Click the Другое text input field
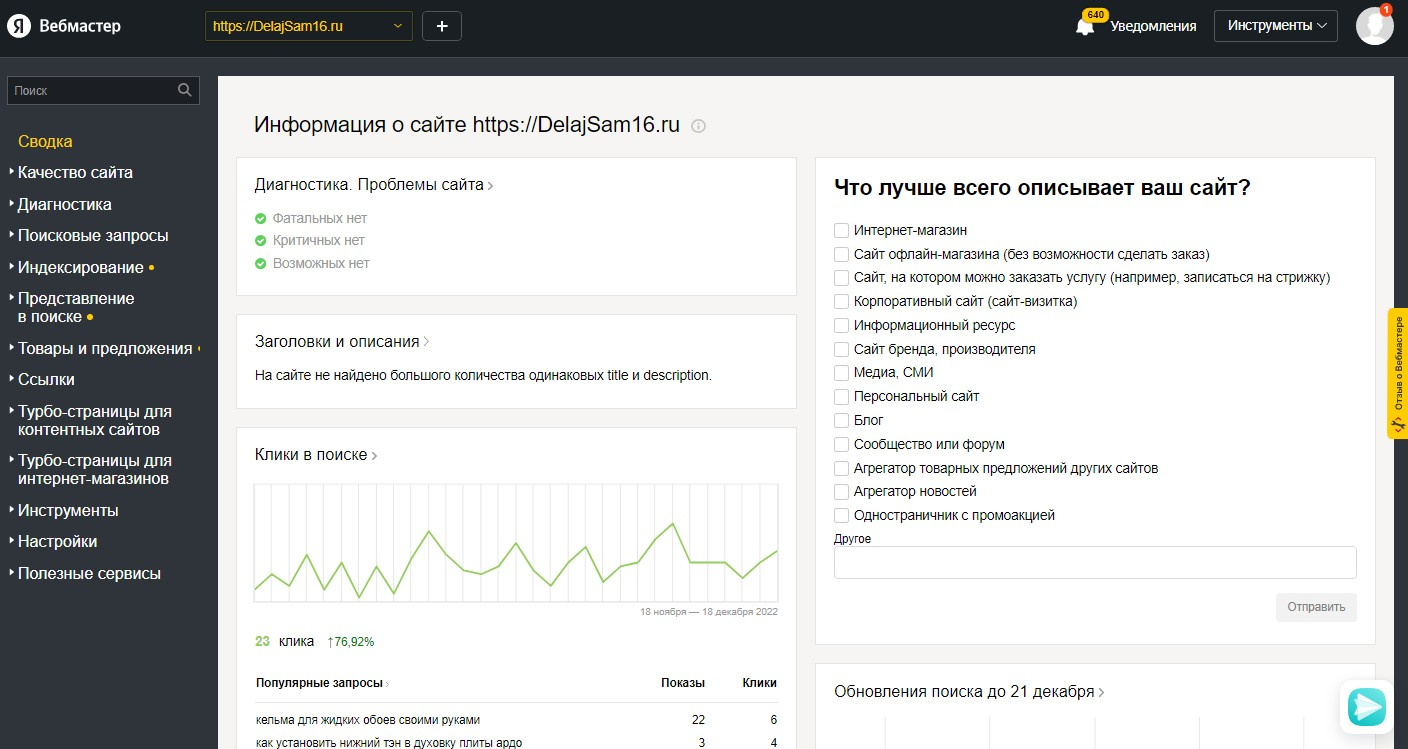The image size is (1408, 749). point(1095,562)
